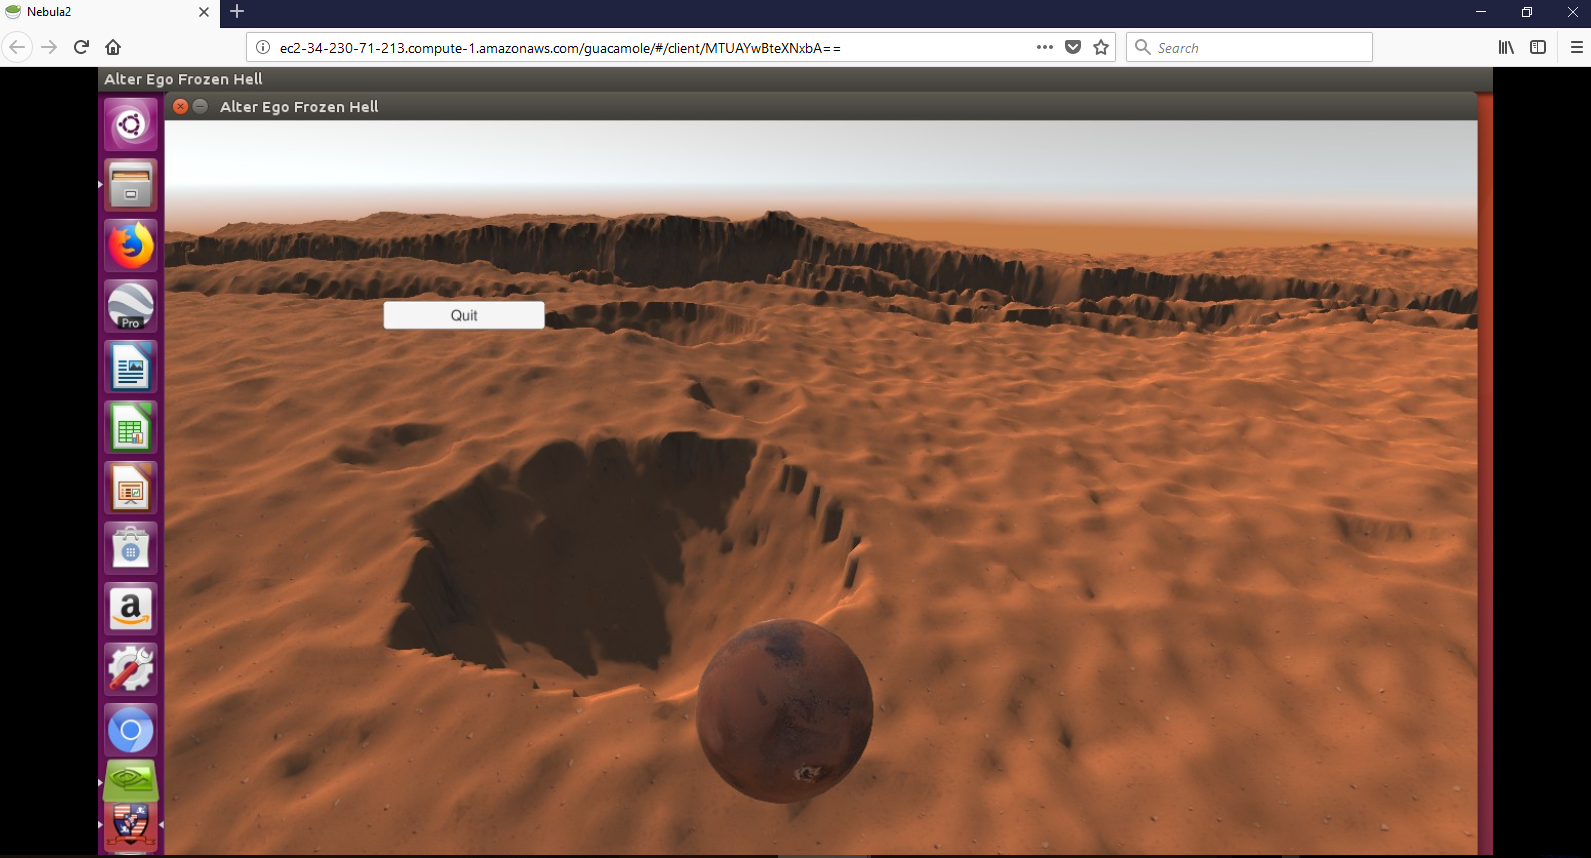
Task: Go to the browser home page
Action: point(113,47)
